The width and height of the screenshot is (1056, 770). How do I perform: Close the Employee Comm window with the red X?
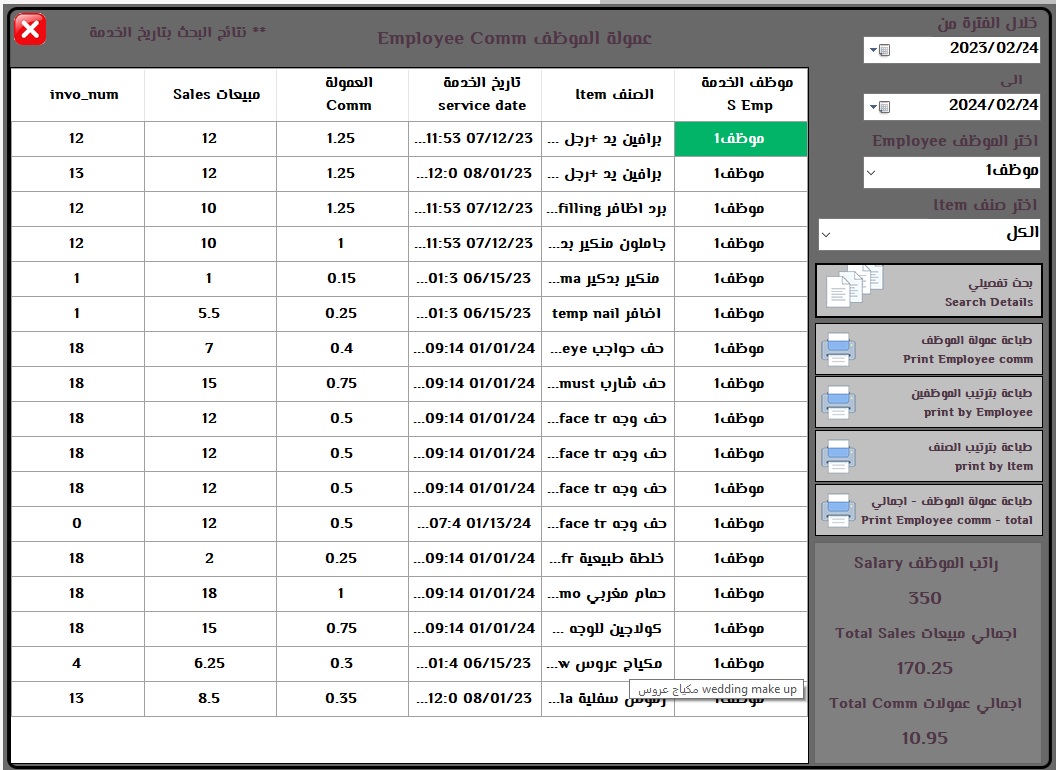tap(30, 30)
